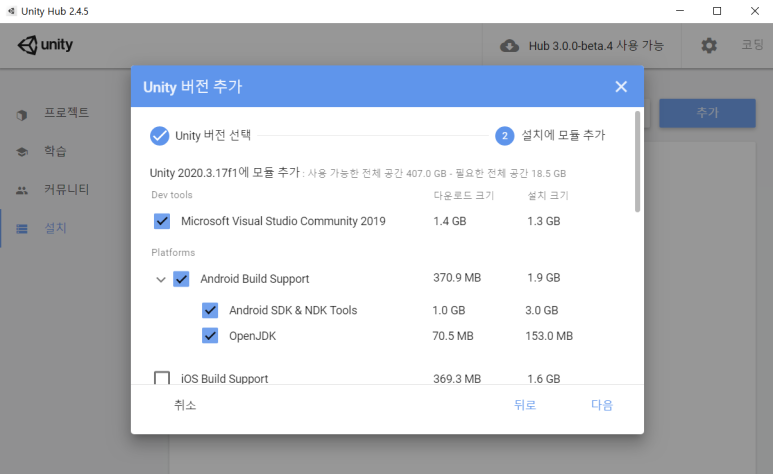Screen dimensions: 773x474
Task: Click the Android Build Support label
Action: click(x=254, y=279)
